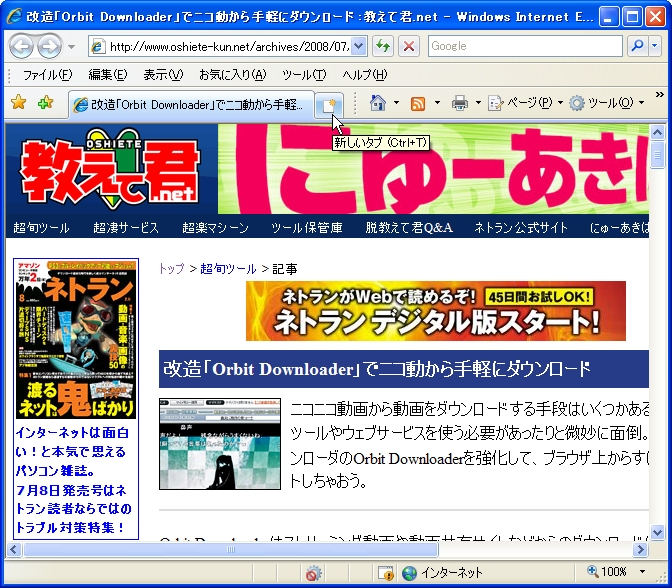Open recent pages dropdown beside Forward button
The height and width of the screenshot is (588, 672).
72,46
